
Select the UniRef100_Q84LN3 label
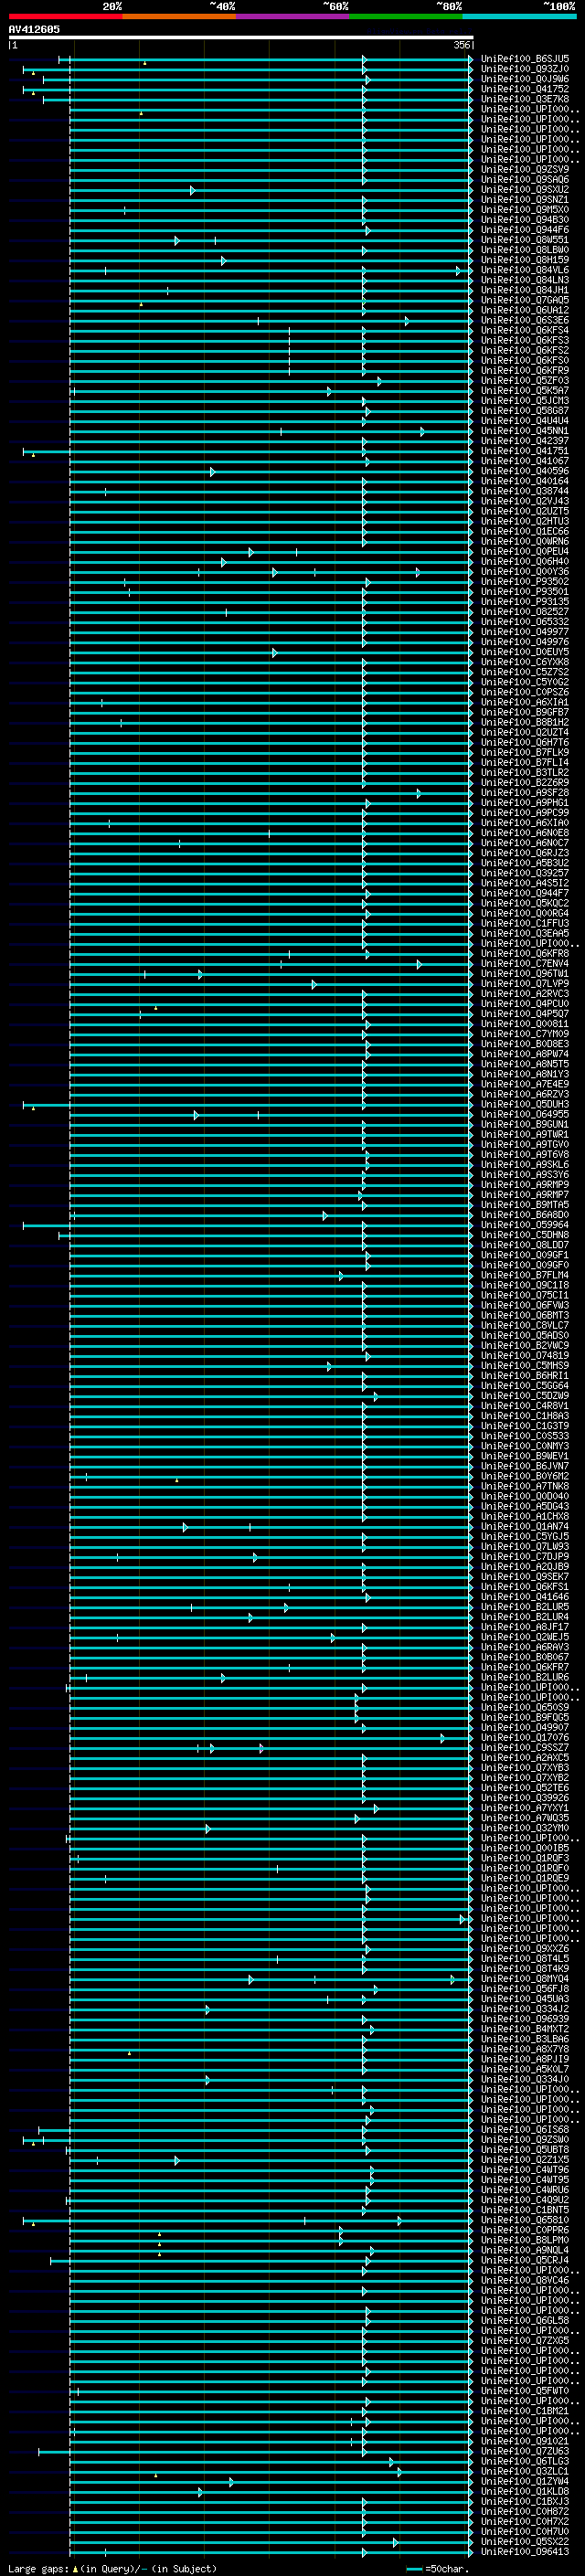click(525, 280)
